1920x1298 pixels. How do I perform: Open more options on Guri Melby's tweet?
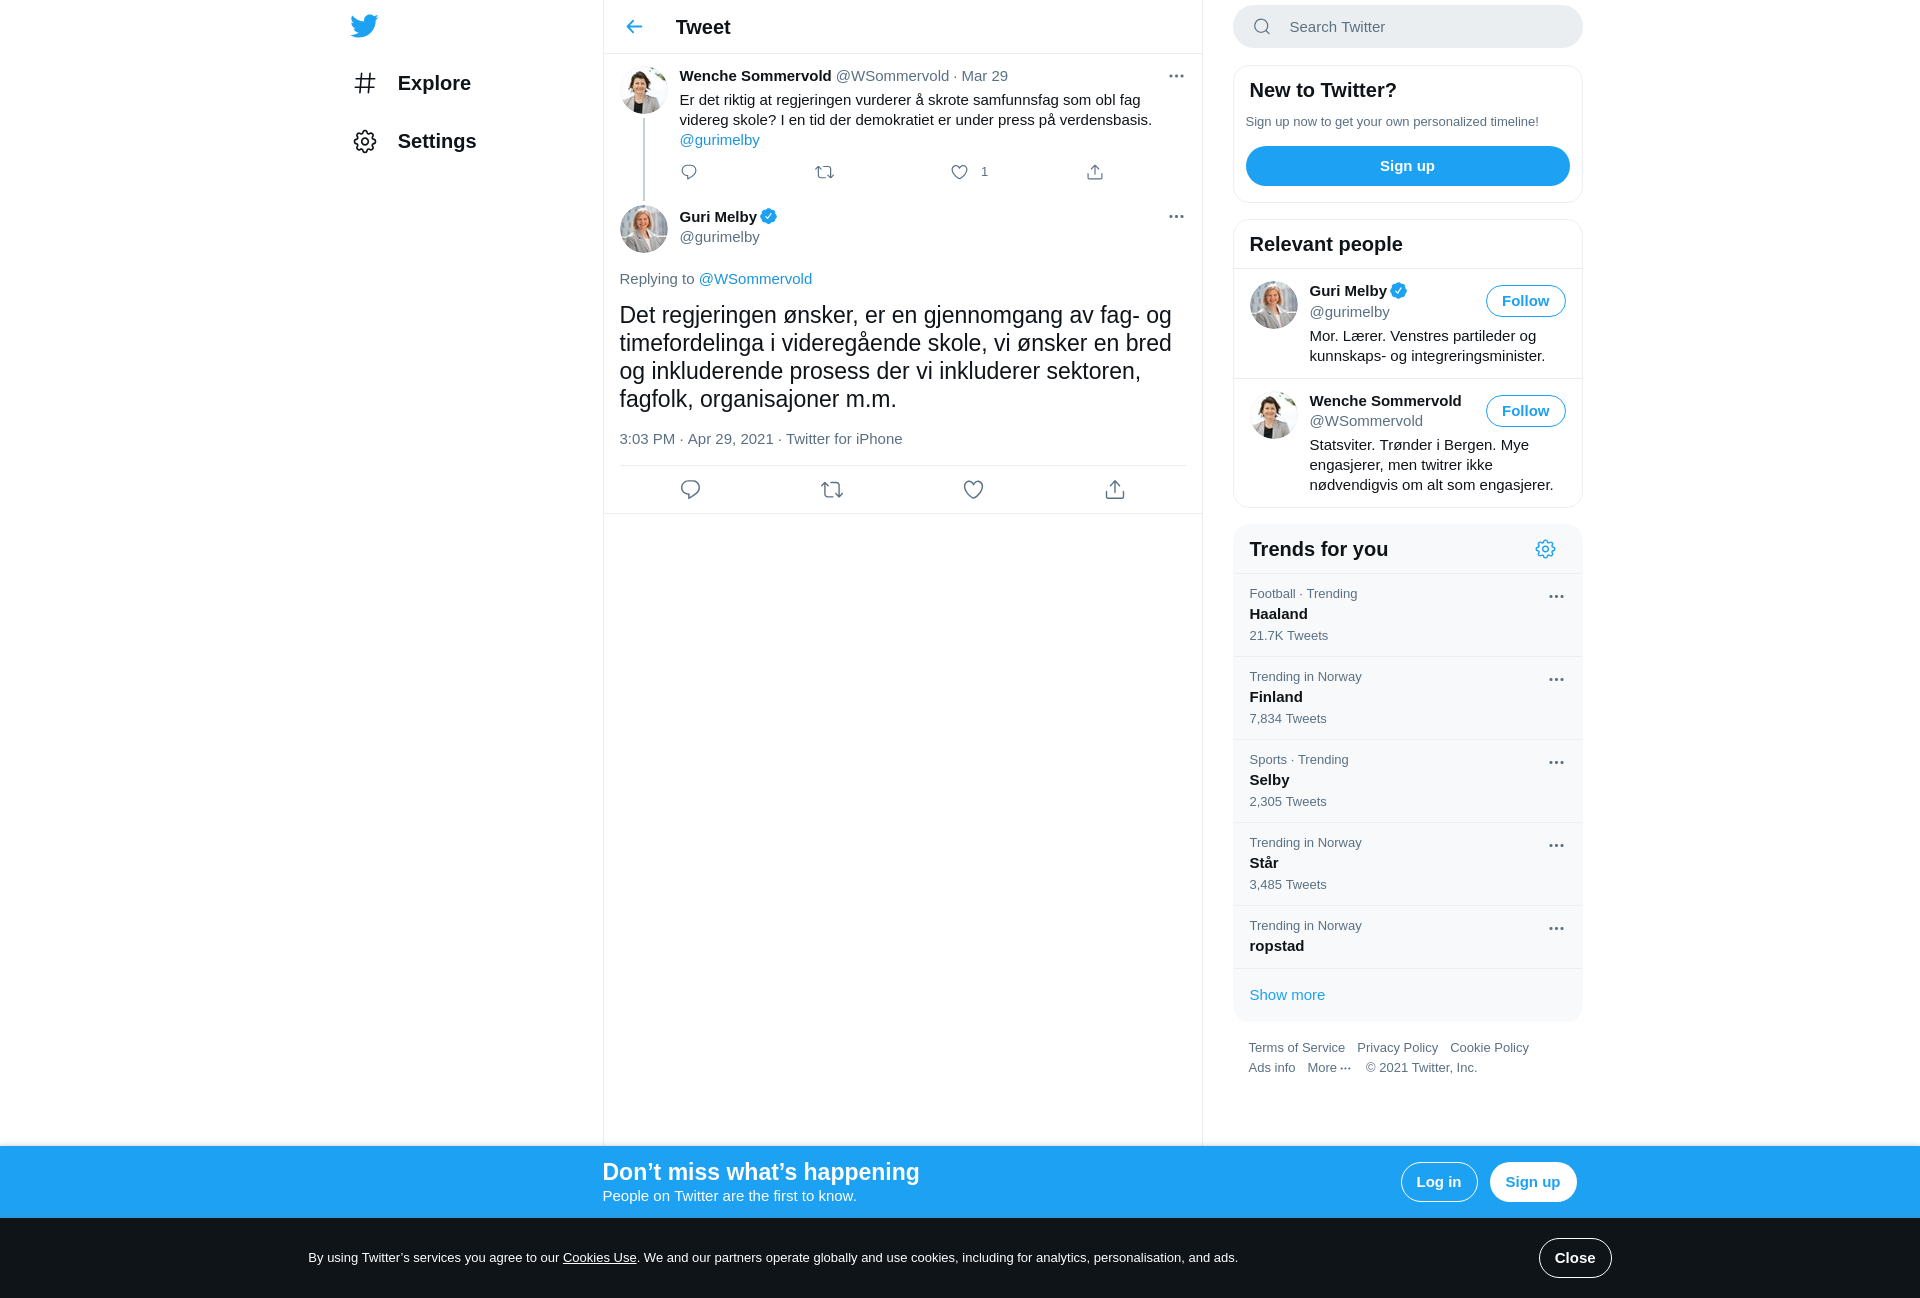tap(1176, 217)
